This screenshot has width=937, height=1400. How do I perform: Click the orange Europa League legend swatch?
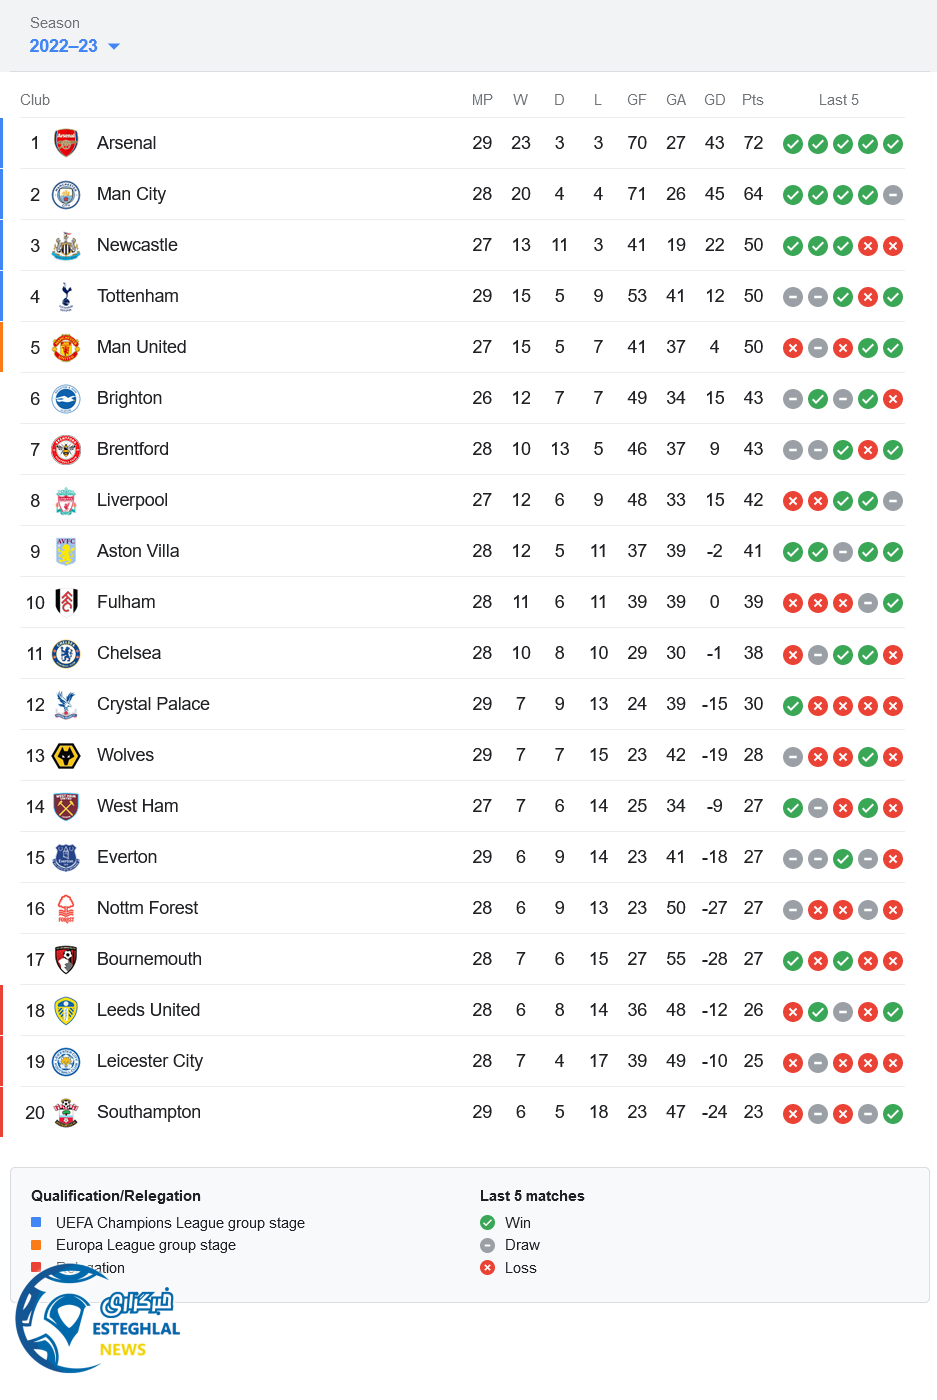(x=36, y=1245)
